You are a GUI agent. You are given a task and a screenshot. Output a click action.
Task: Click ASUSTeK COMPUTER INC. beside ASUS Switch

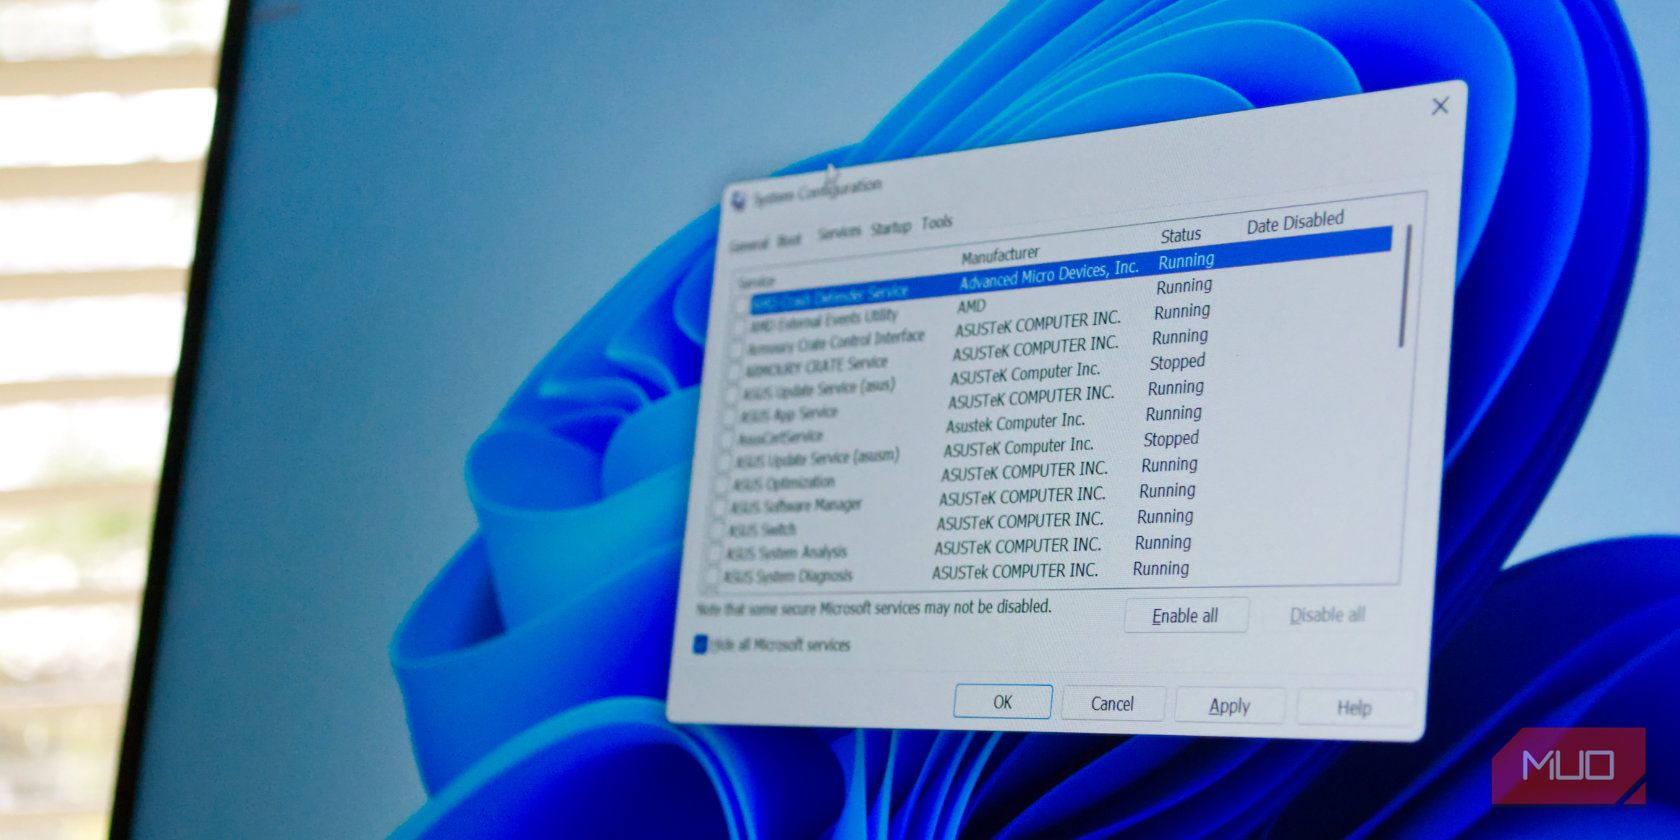[x=1020, y=521]
